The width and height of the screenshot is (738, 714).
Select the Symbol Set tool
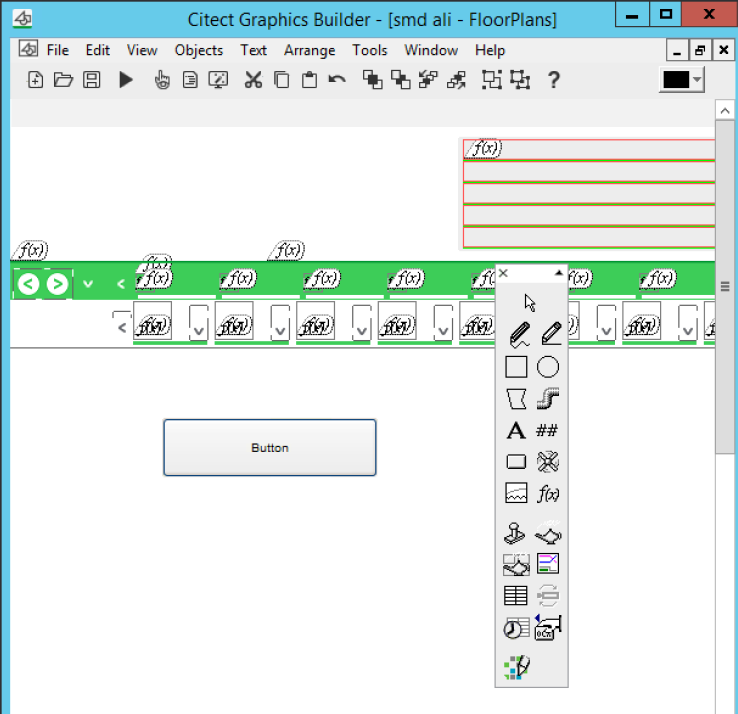click(x=548, y=462)
